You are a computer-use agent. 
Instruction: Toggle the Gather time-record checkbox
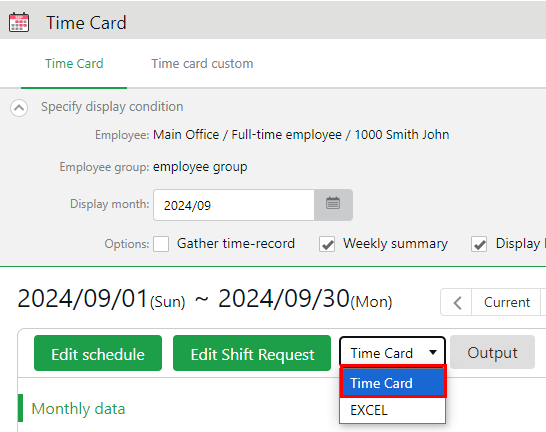[x=161, y=244]
